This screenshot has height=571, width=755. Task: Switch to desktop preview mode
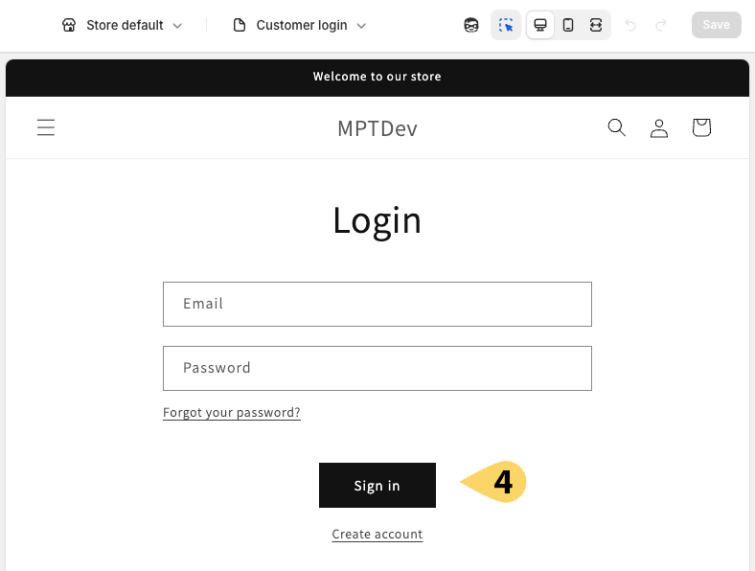(x=540, y=25)
